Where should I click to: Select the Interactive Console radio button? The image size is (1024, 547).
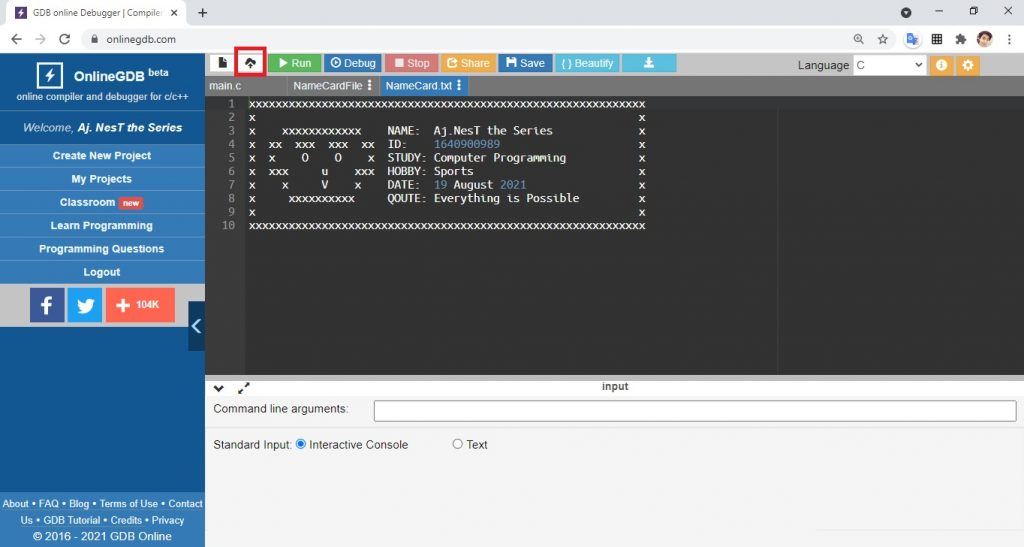point(301,444)
